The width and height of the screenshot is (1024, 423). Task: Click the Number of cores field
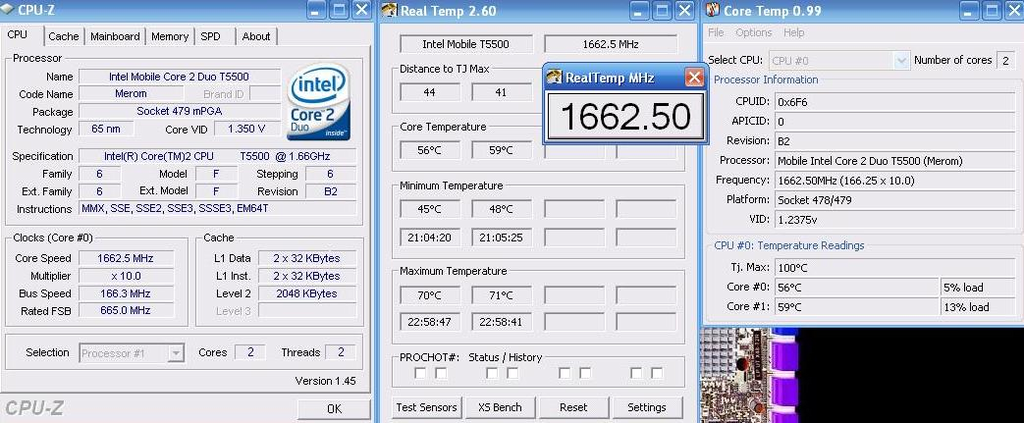point(1005,60)
